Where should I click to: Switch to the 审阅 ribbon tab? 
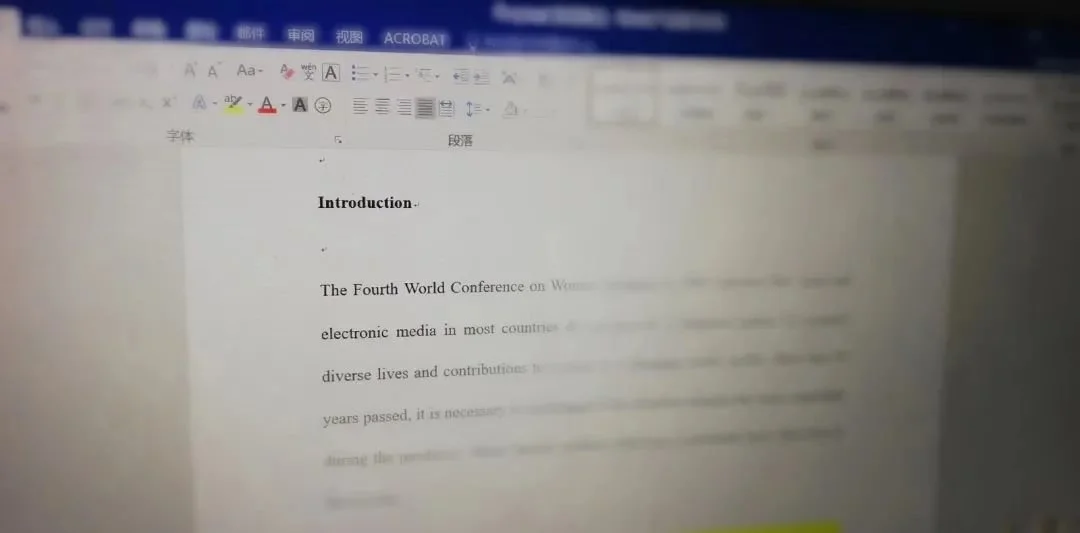coord(301,34)
